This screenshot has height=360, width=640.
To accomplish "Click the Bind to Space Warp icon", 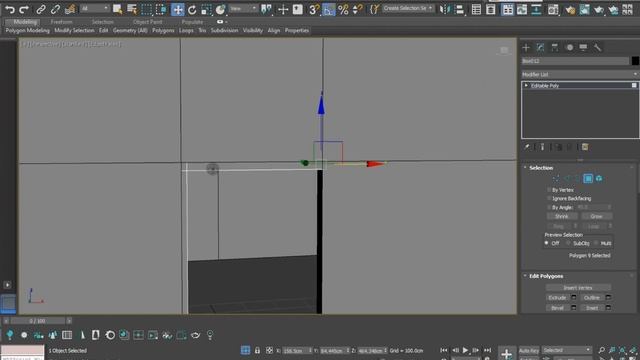I will point(70,9).
